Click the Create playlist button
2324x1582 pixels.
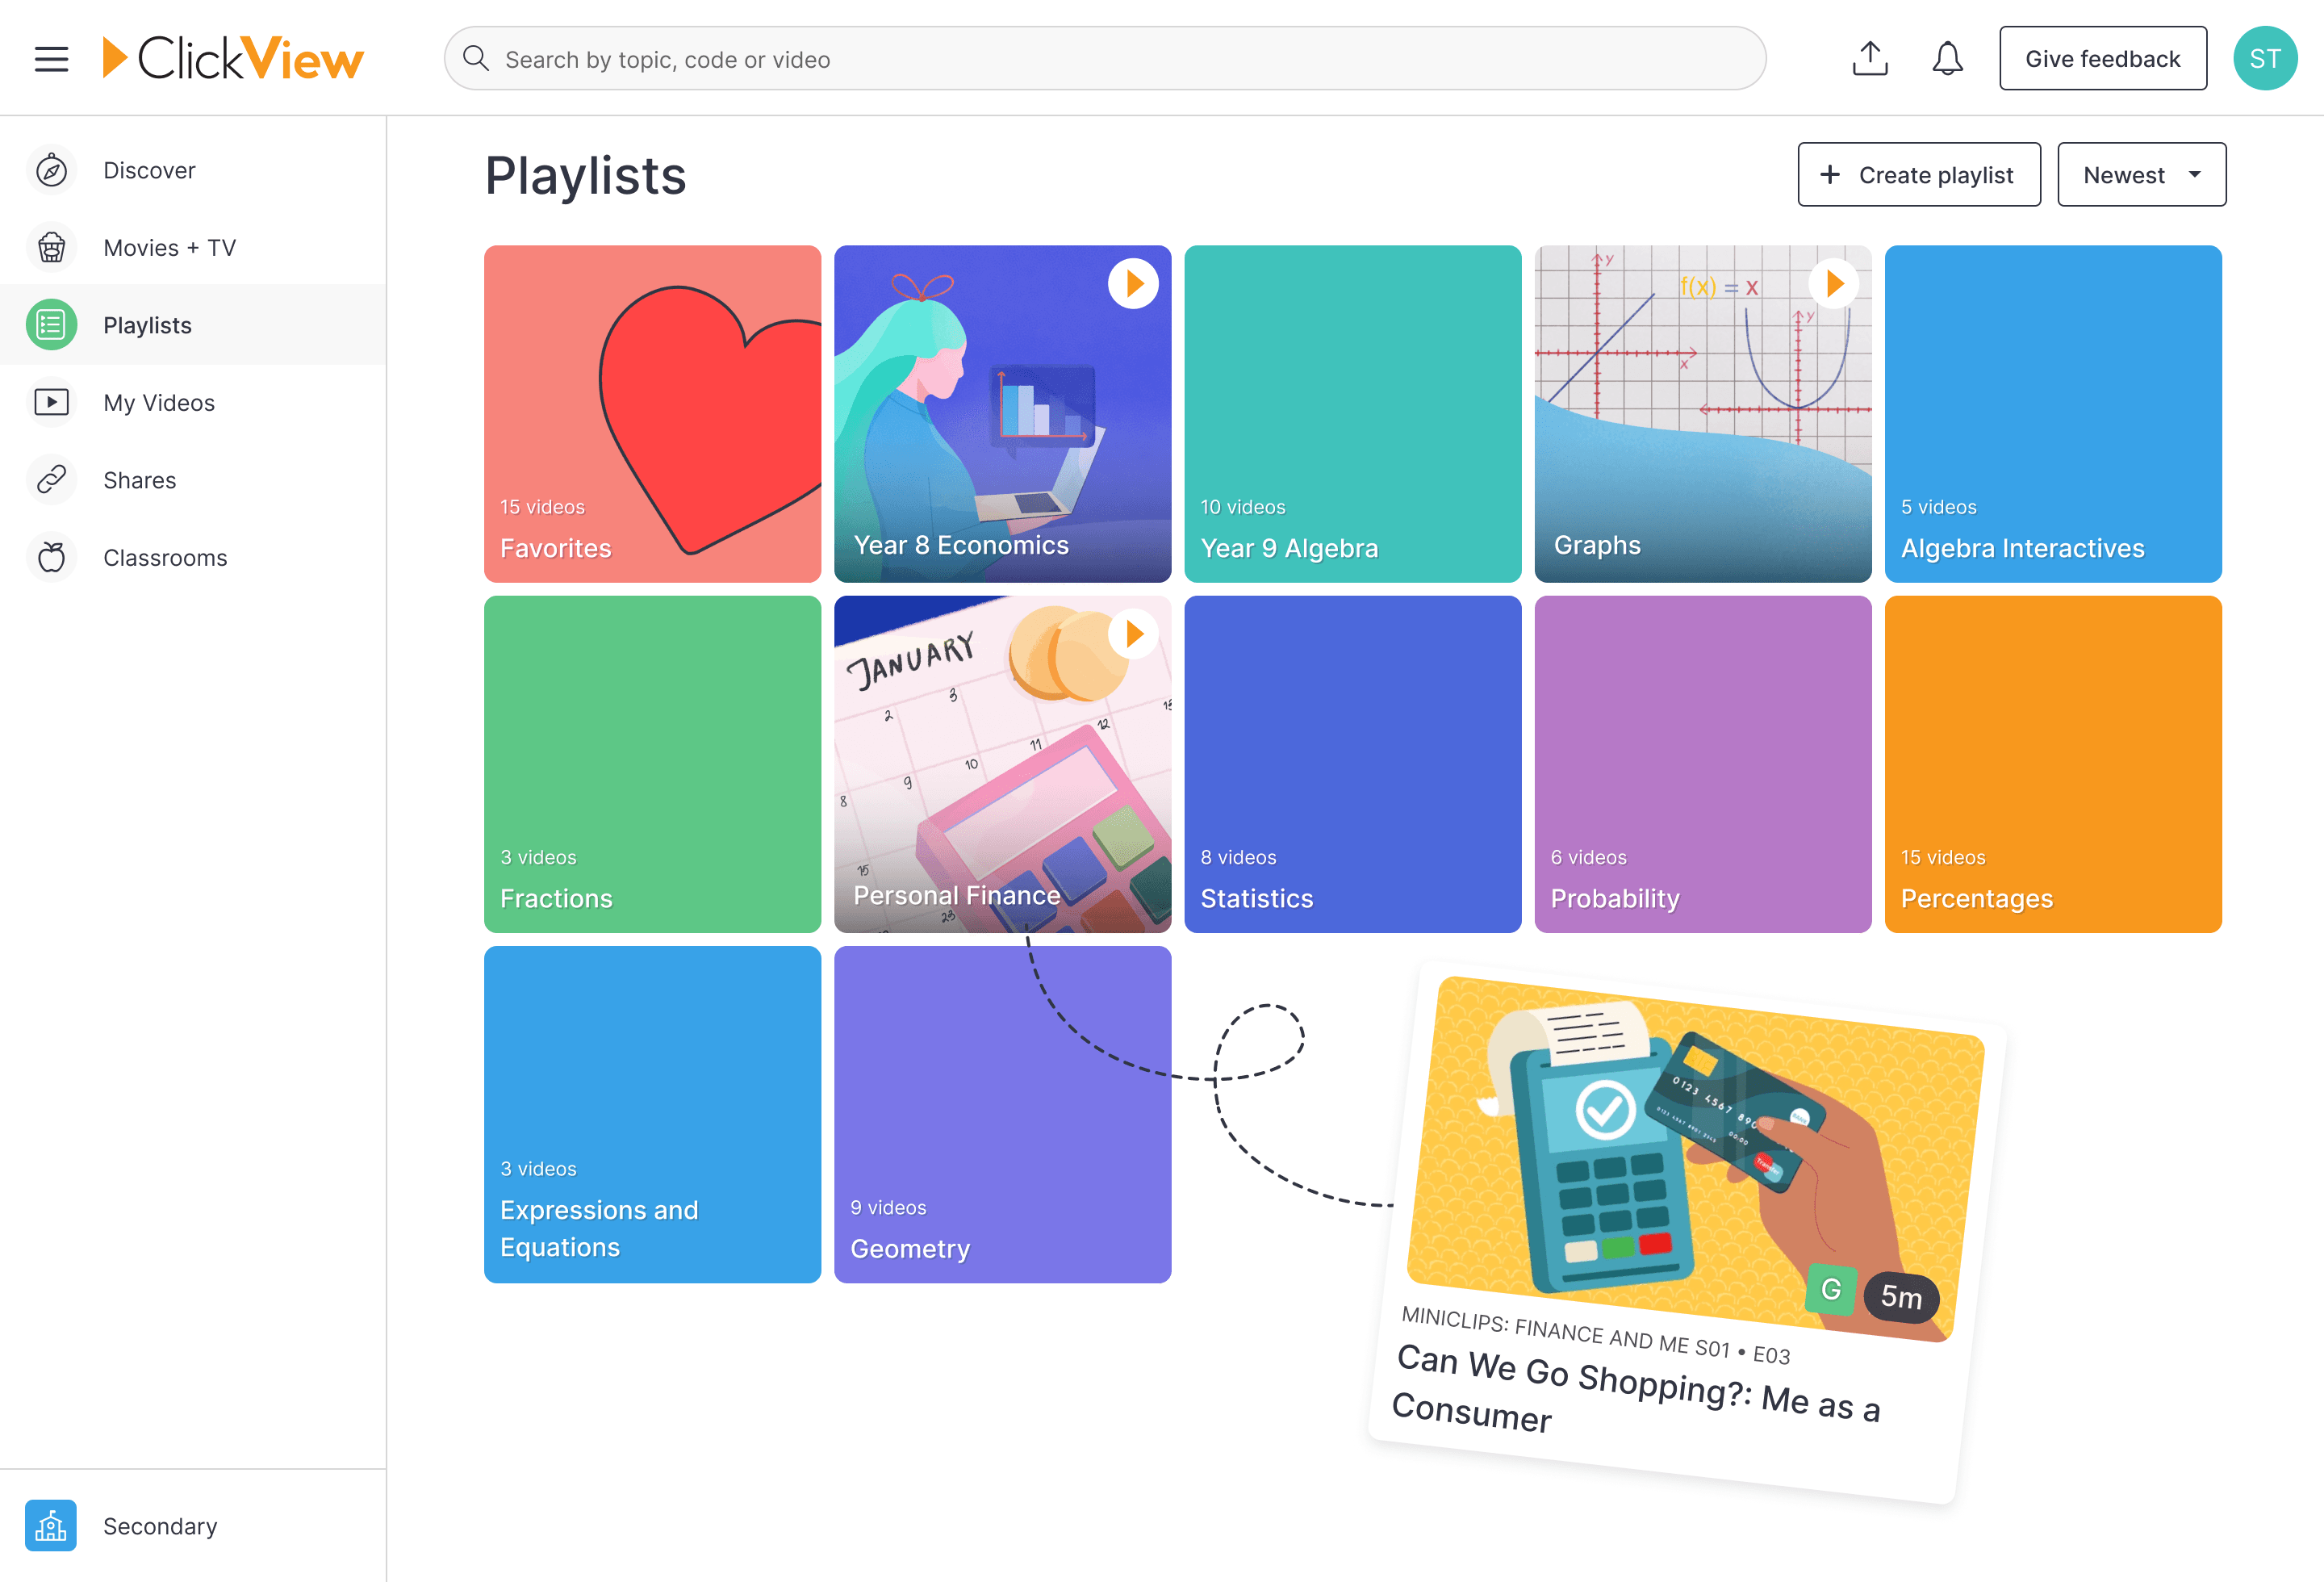(x=1918, y=174)
